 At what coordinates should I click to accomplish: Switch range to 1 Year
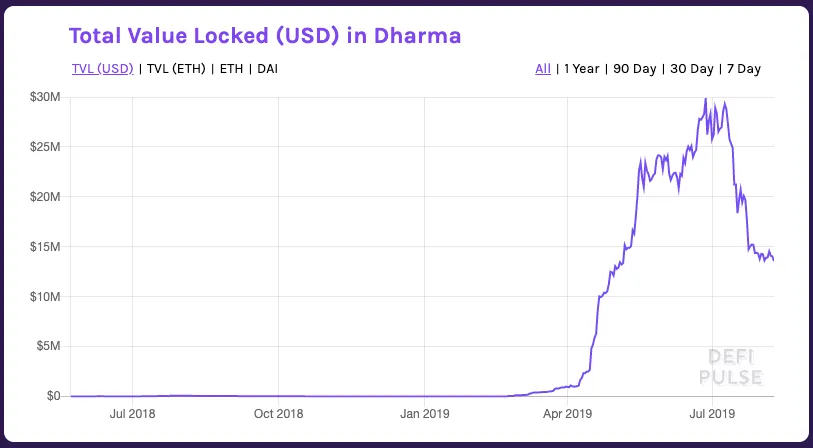click(581, 68)
